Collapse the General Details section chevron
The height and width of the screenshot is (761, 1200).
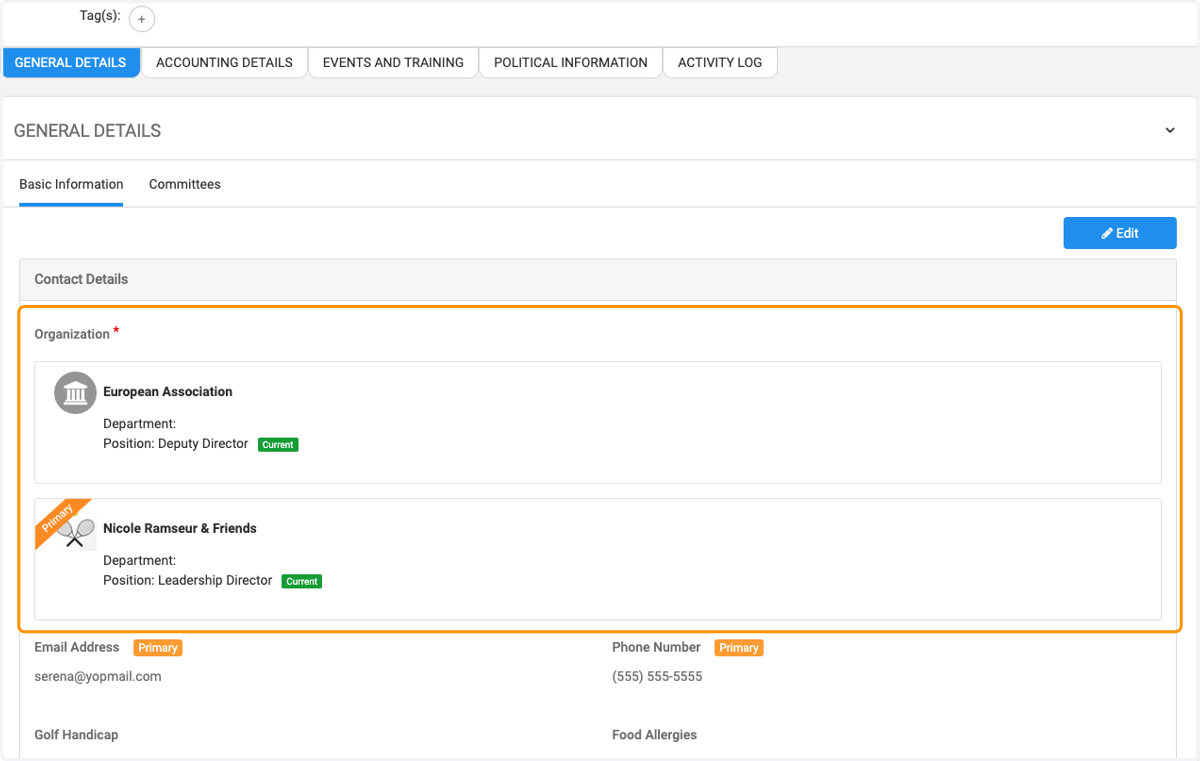(1170, 131)
